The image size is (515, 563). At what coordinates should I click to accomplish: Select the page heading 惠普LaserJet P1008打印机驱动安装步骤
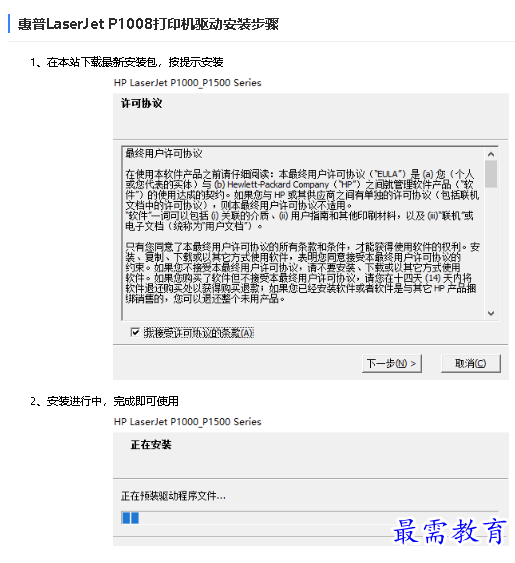(x=148, y=24)
